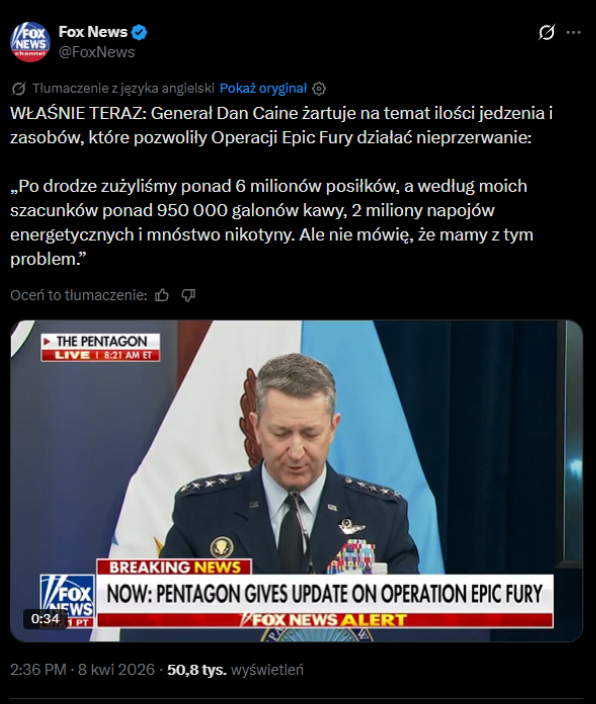
Task: Click the blue verified badge
Action: point(140,32)
